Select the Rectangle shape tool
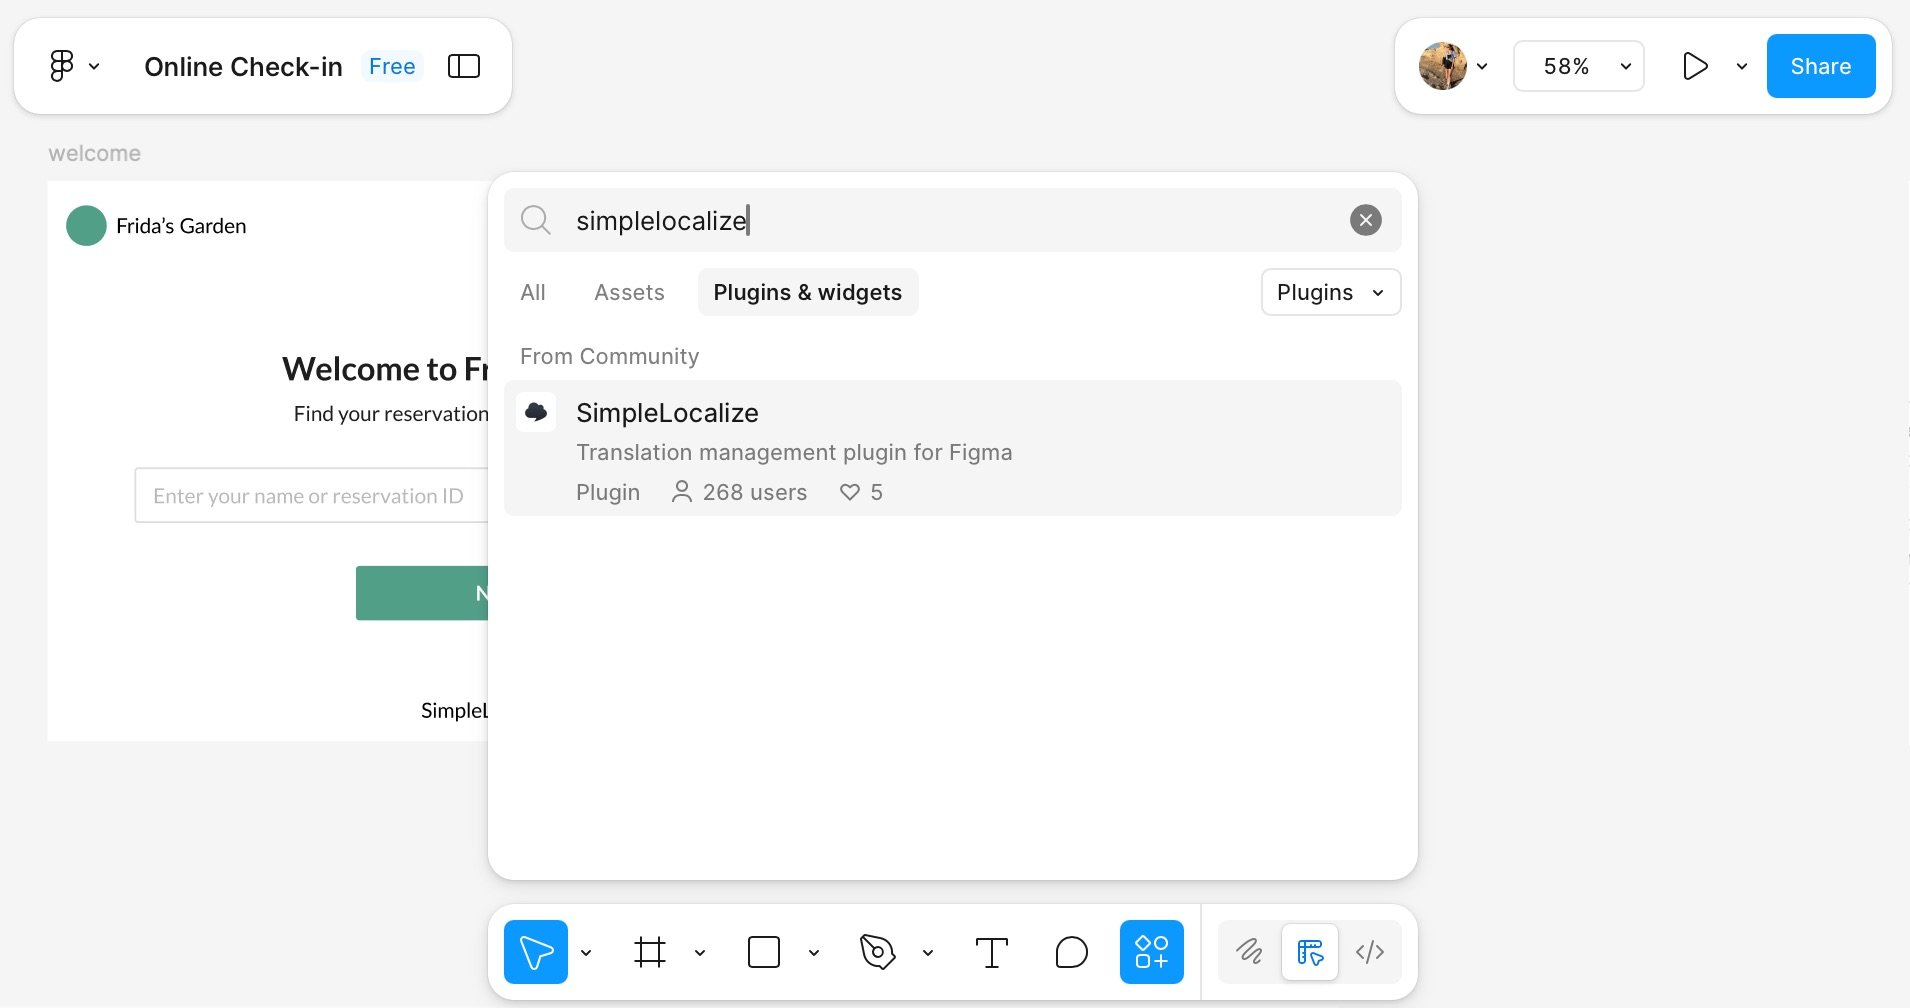Screen dimensions: 1910x1008 point(764,952)
